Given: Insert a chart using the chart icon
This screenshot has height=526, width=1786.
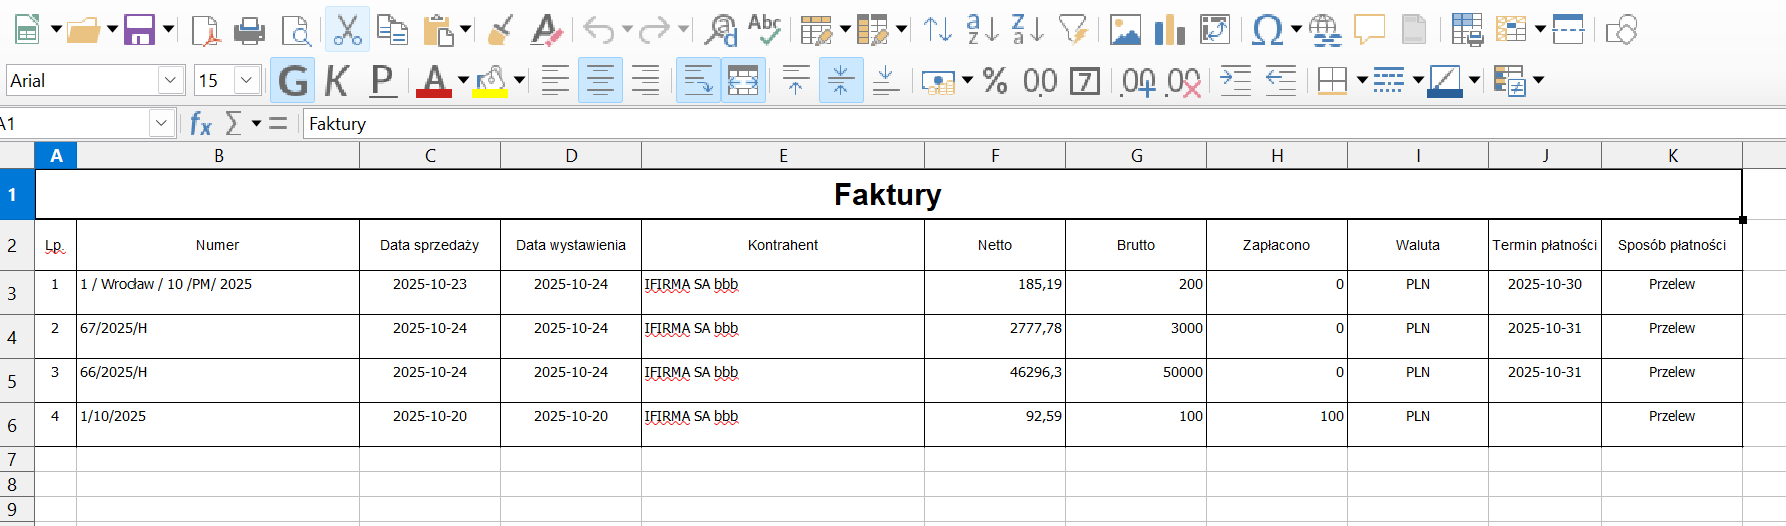Looking at the screenshot, I should pos(1169,31).
